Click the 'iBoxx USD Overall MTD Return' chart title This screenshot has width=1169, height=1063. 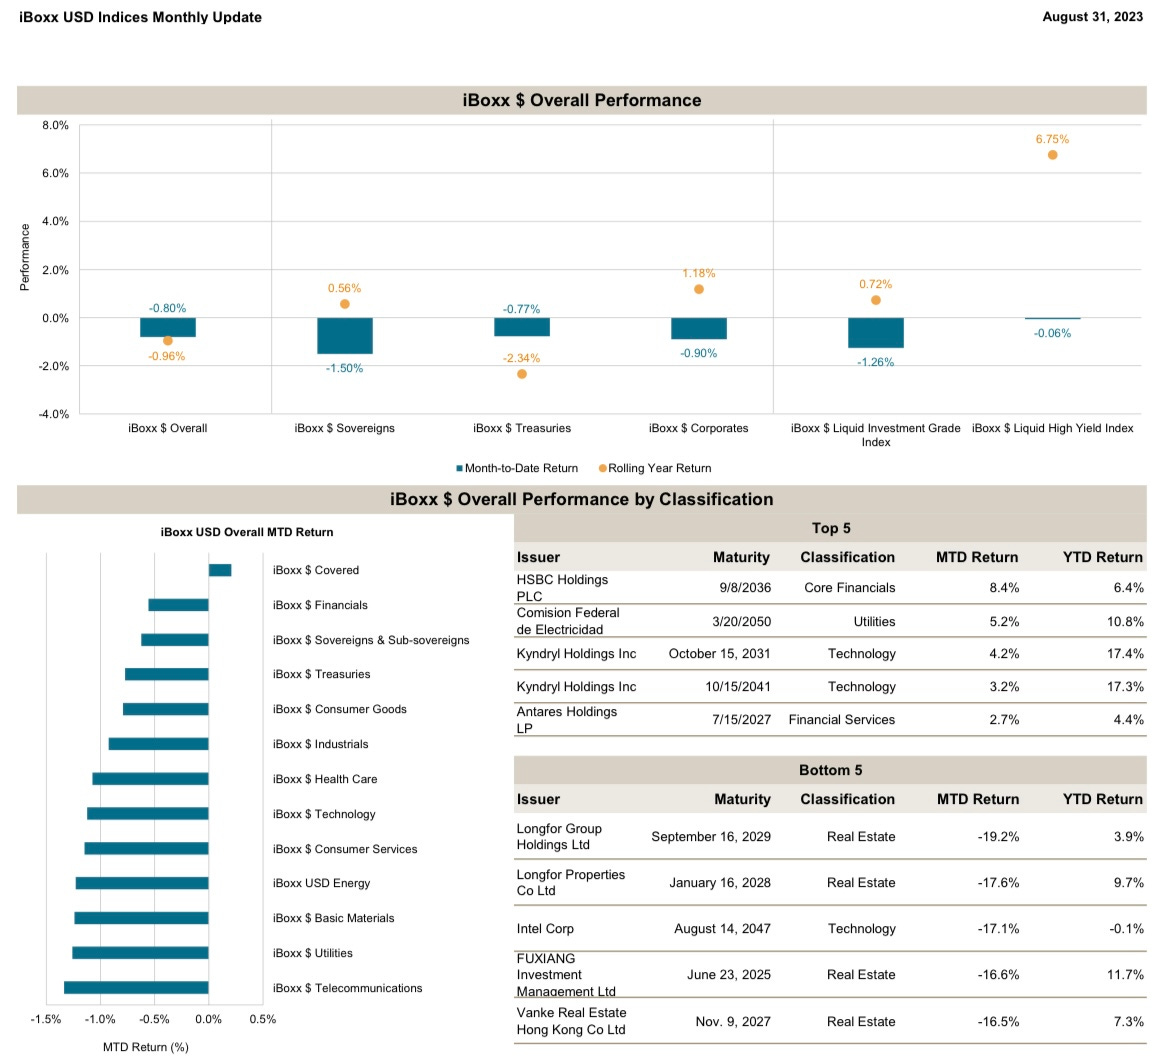coord(247,532)
